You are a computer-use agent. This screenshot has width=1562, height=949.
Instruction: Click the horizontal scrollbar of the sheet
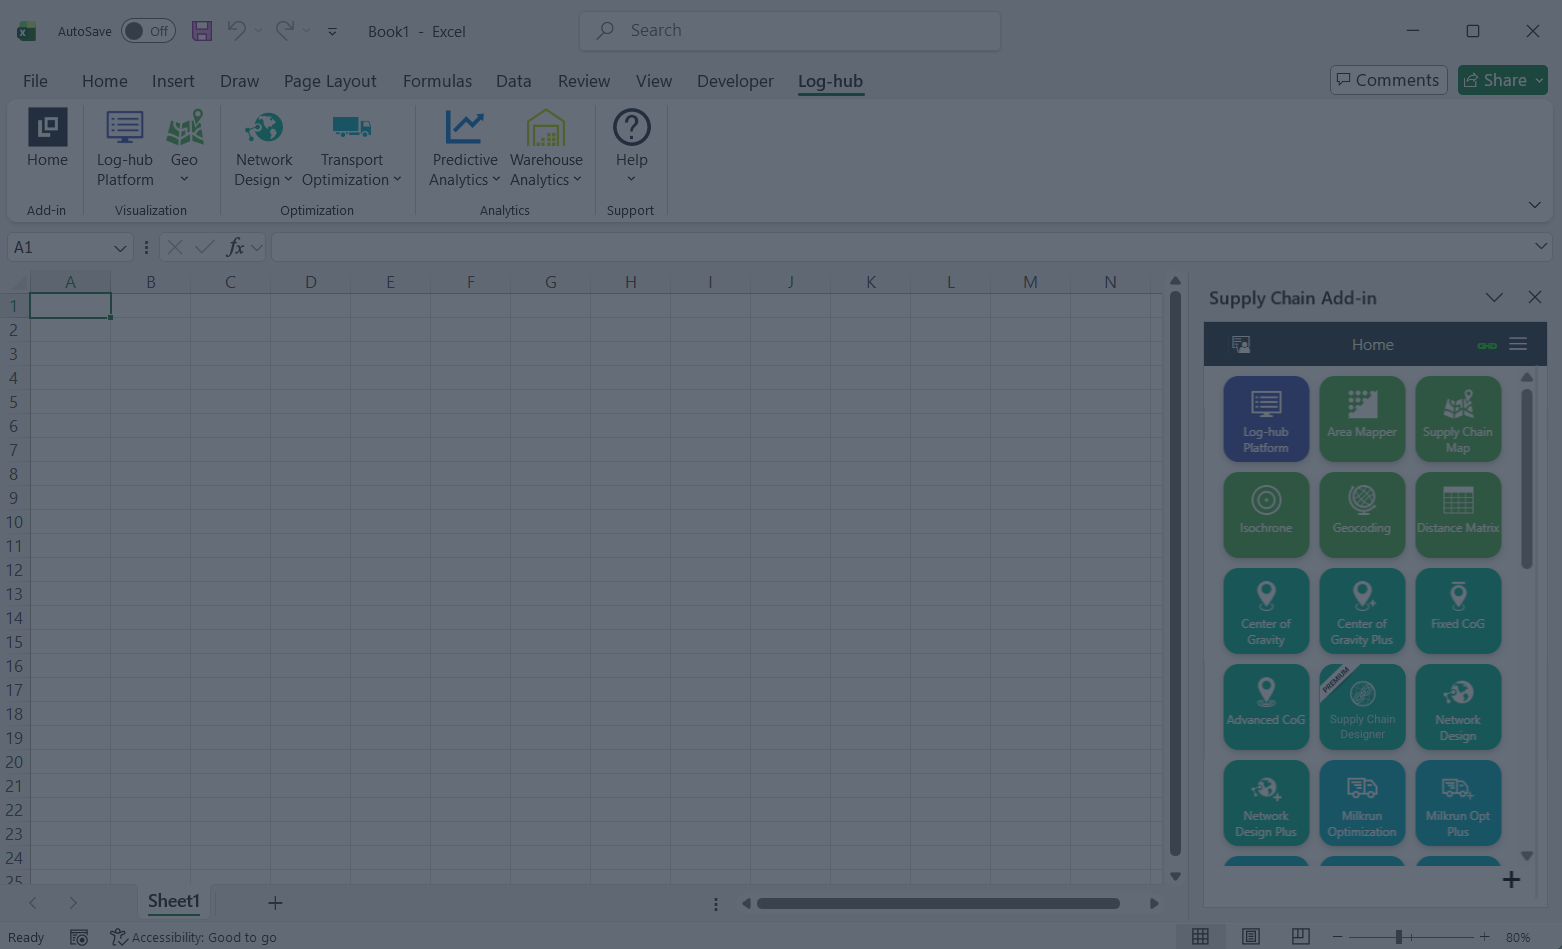[938, 903]
